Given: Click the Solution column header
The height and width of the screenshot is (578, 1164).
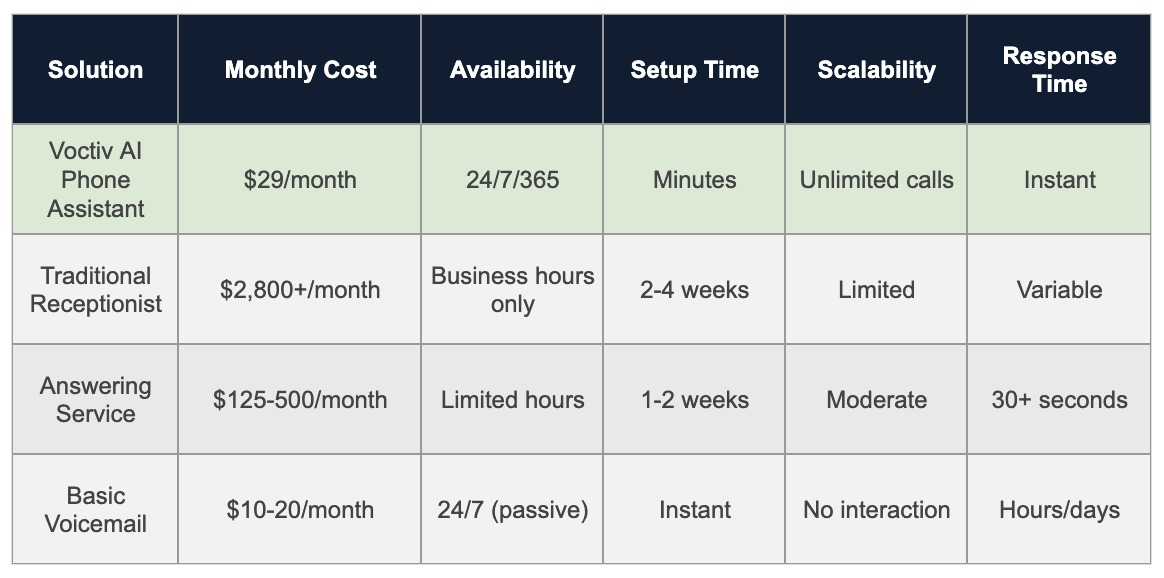Looking at the screenshot, I should tap(96, 70).
